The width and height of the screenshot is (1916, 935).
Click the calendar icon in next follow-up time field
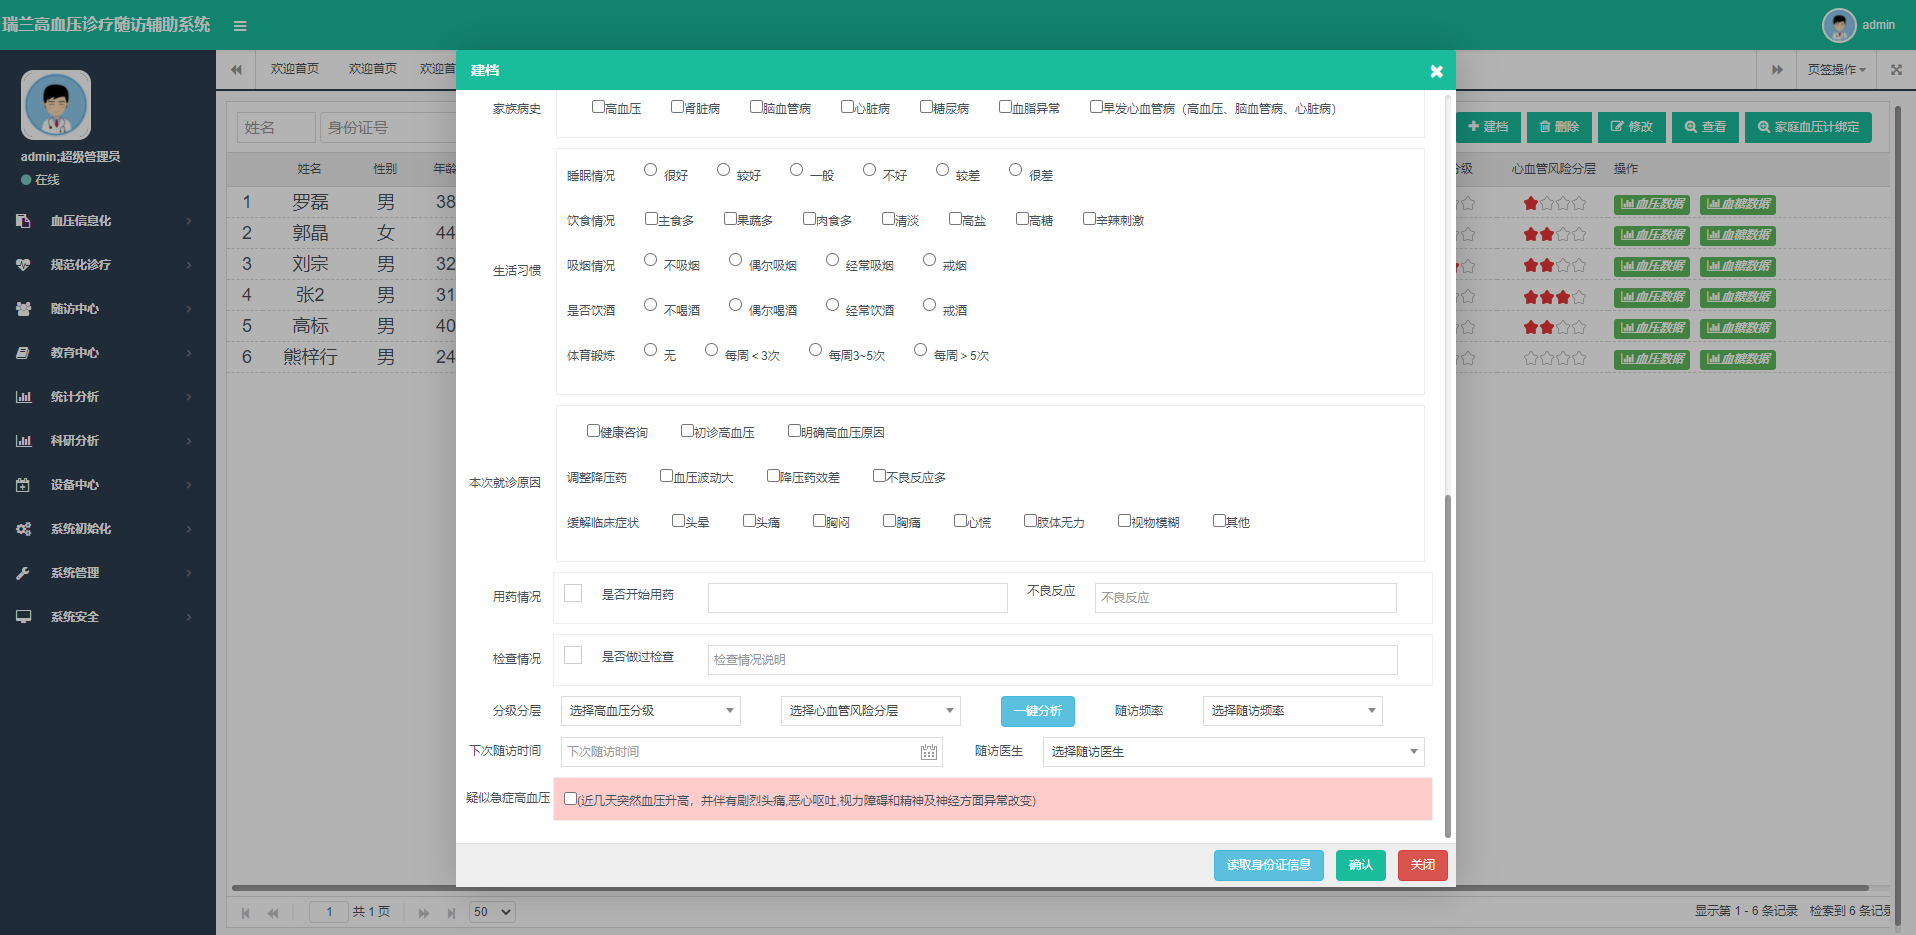[x=928, y=752]
